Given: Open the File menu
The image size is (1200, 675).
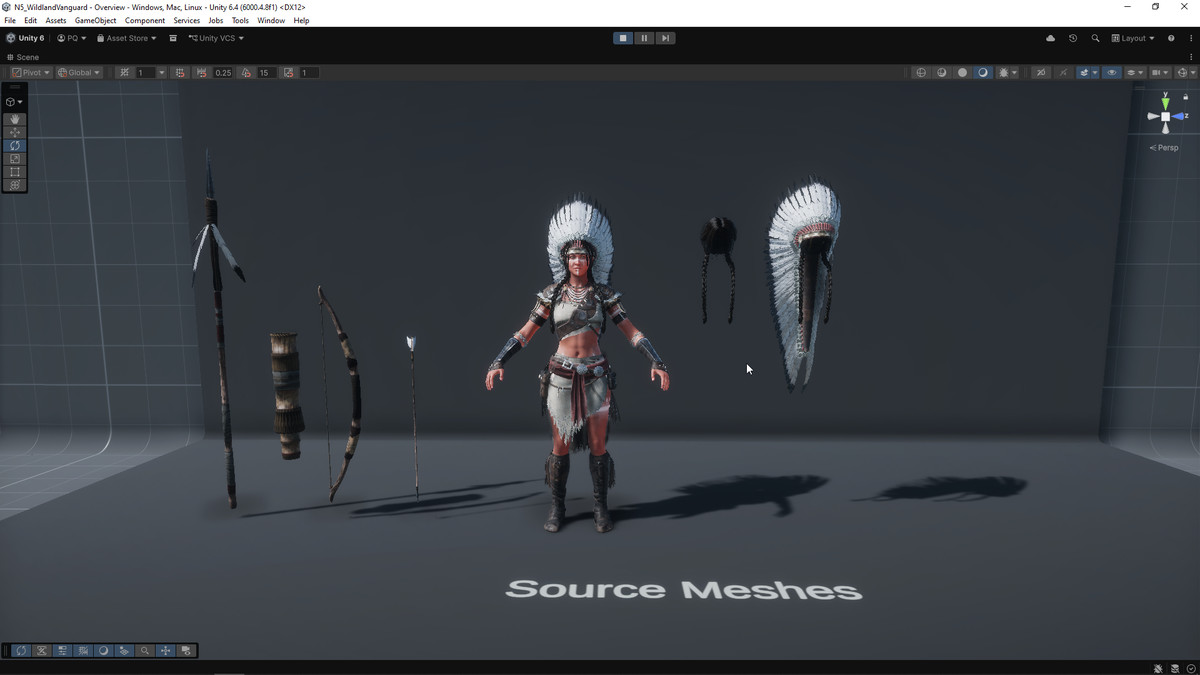Looking at the screenshot, I should click(x=10, y=20).
